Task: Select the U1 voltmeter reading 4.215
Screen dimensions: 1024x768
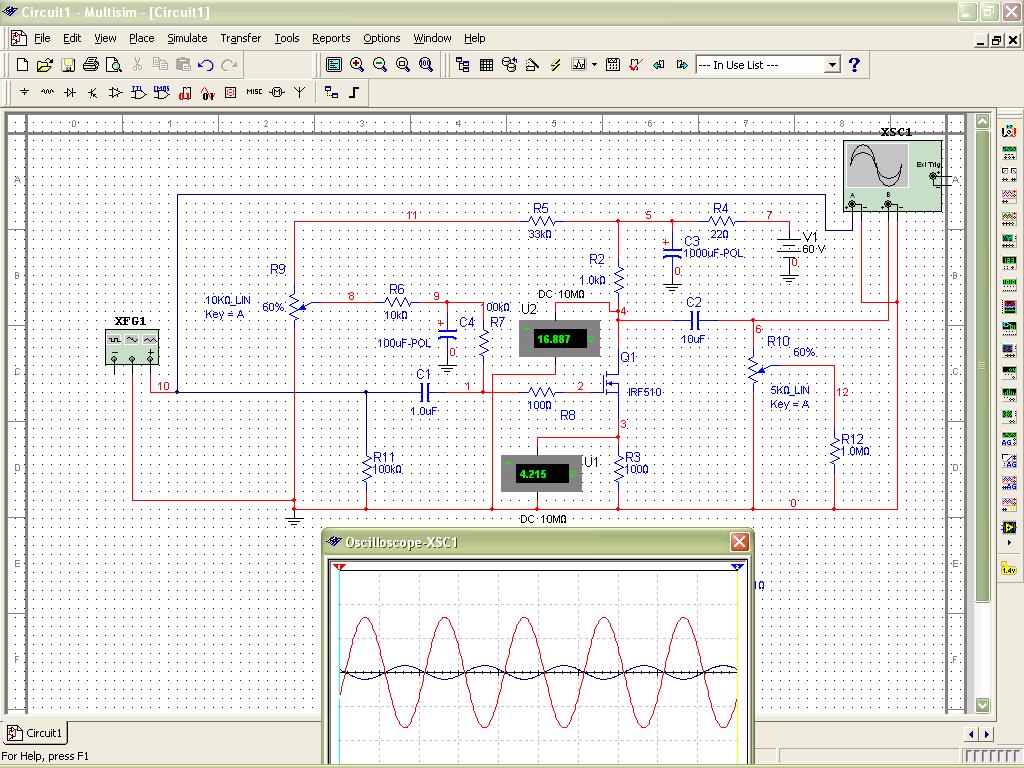Action: coord(541,473)
